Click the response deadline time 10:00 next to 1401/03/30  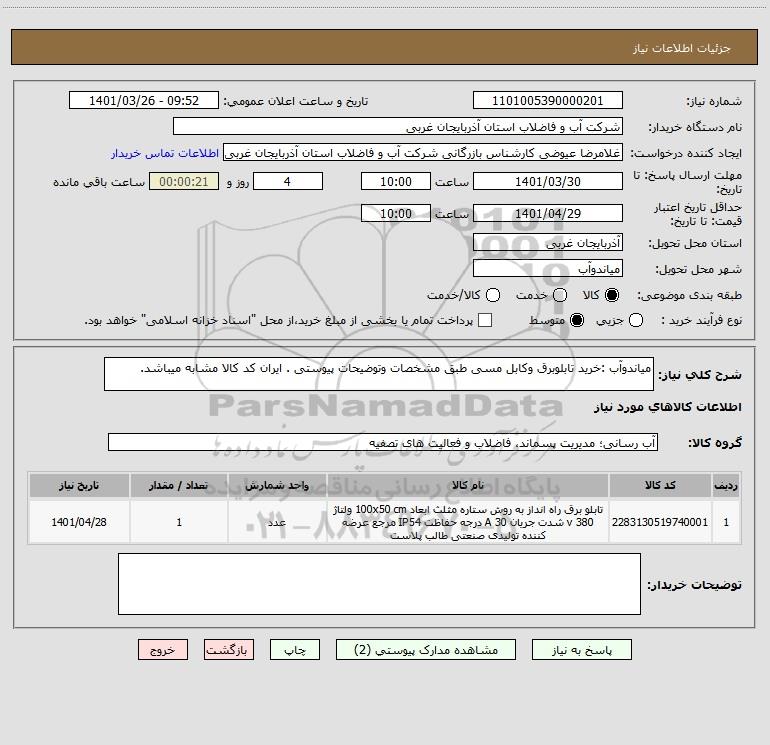tap(396, 181)
